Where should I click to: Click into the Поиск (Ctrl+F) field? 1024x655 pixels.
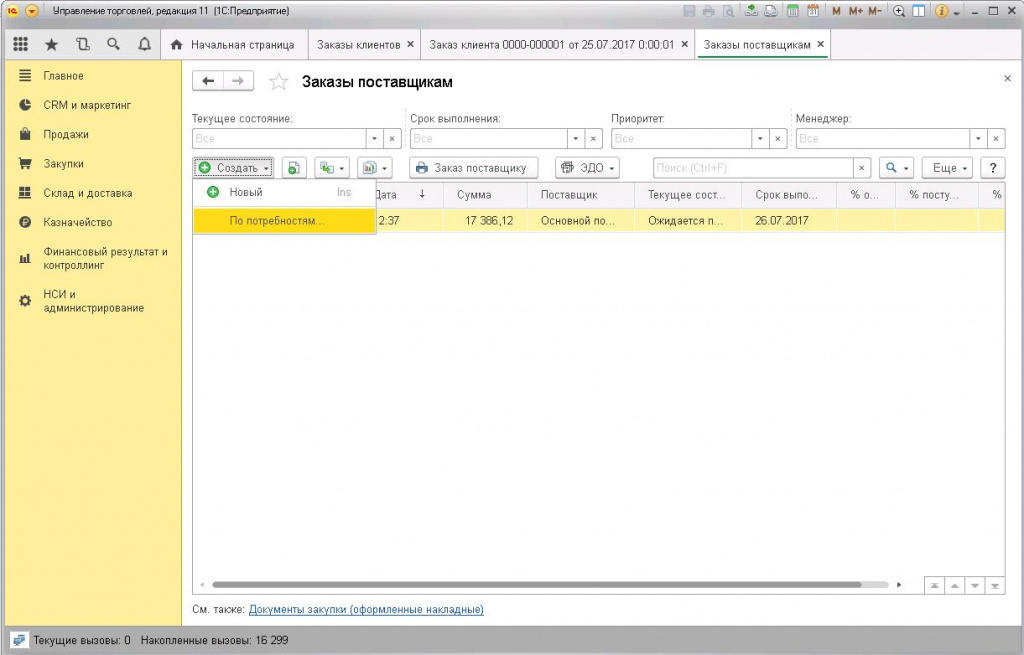753,168
